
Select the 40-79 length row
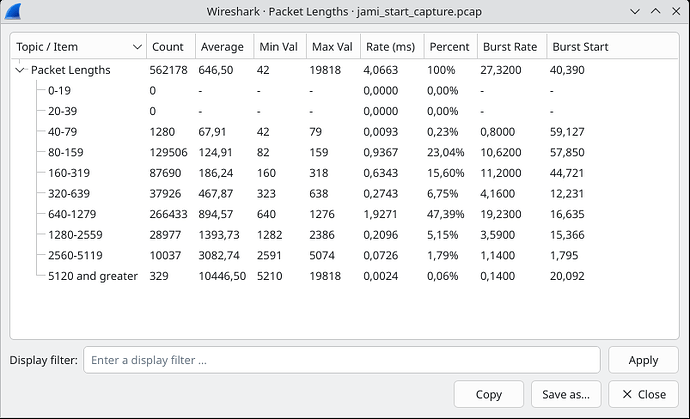[x=344, y=132]
